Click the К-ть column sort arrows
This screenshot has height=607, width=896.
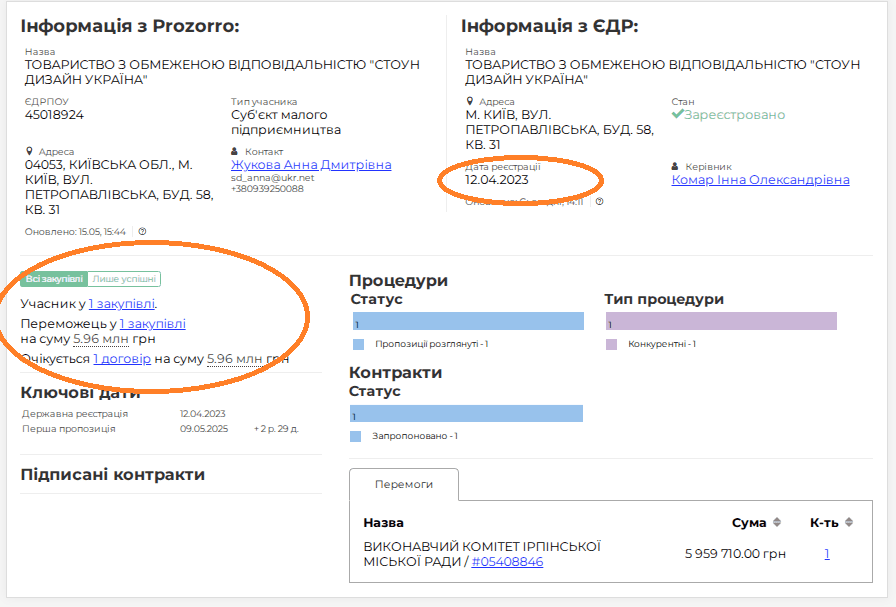point(849,523)
